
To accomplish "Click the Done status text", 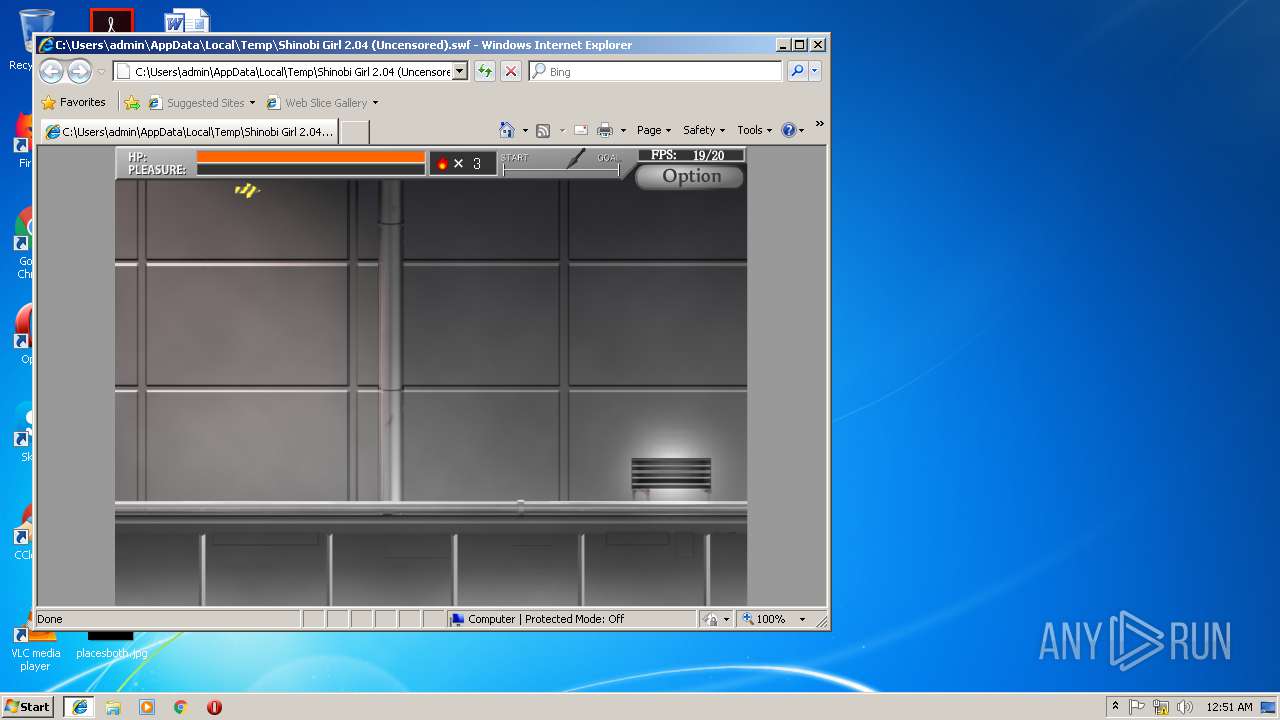I will tap(50, 619).
